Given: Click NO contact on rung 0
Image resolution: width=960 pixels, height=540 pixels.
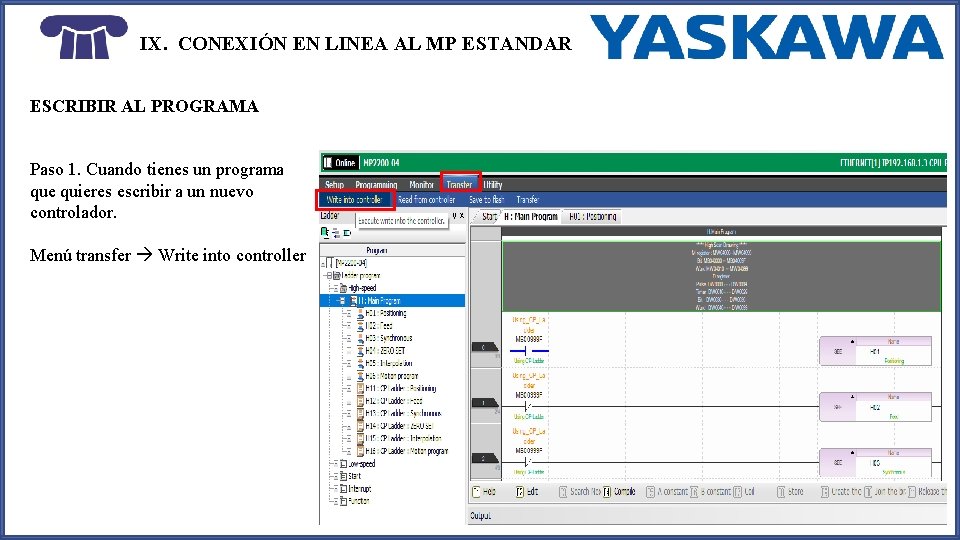Looking at the screenshot, I should (x=529, y=351).
